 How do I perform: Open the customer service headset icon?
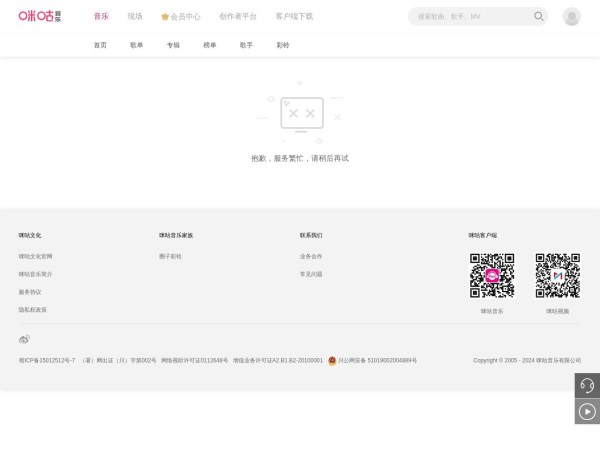click(x=587, y=386)
